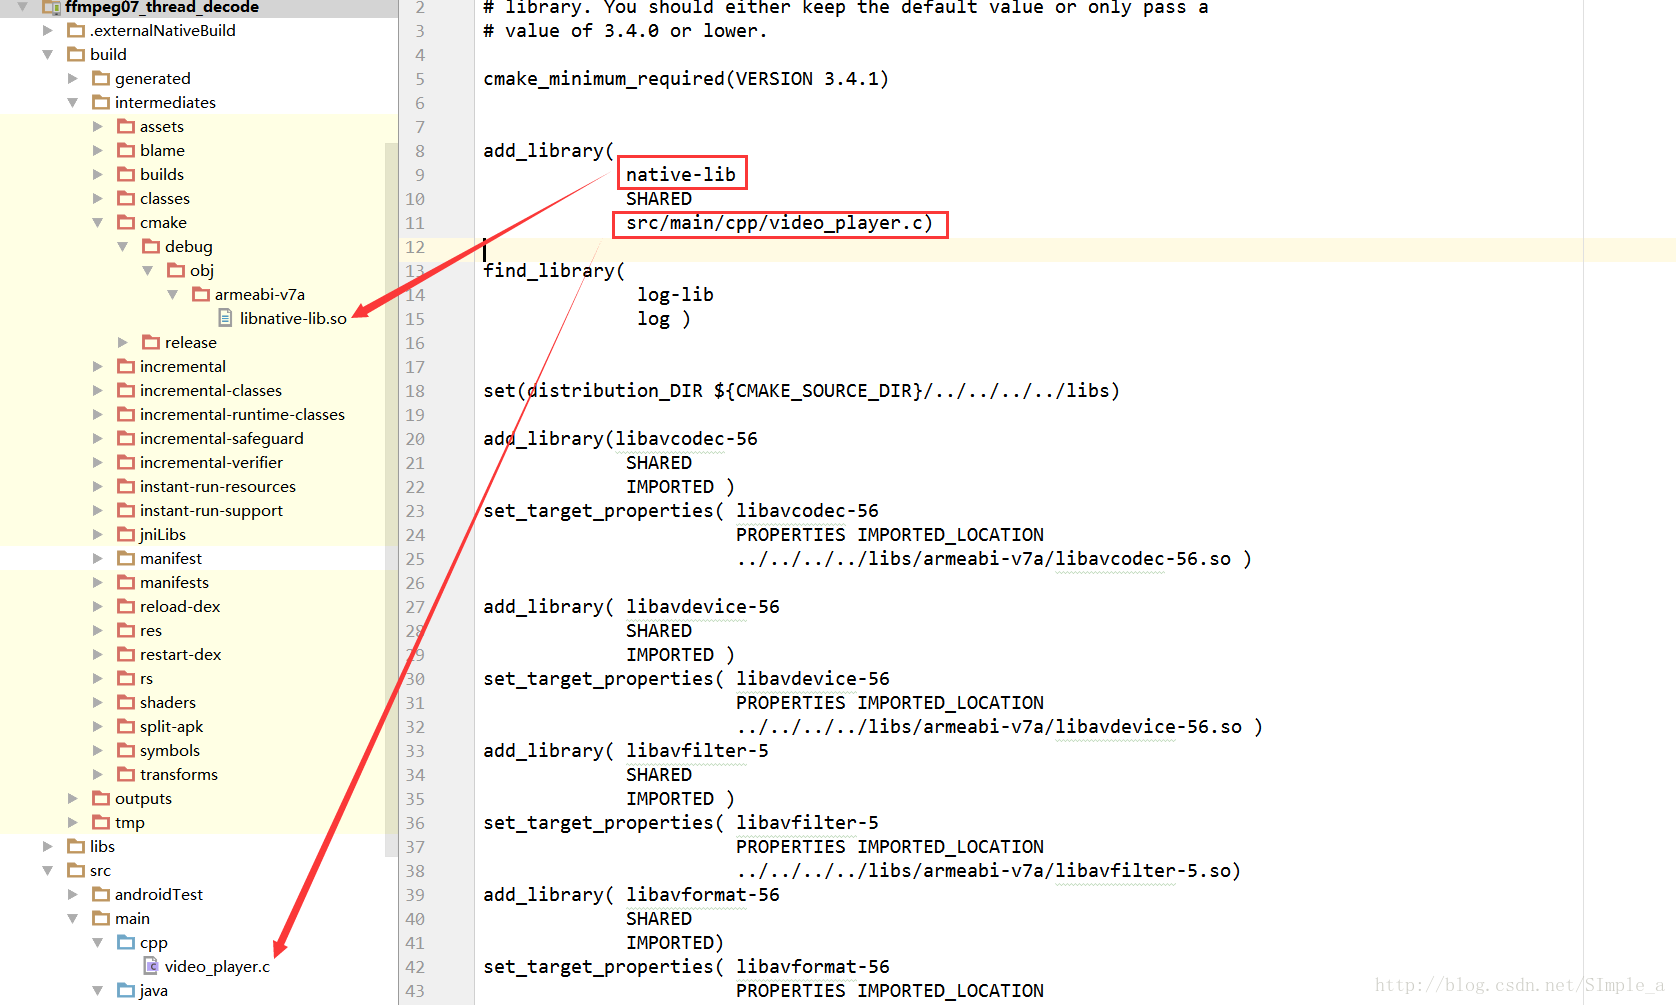This screenshot has height=1005, width=1676.
Task: Click the libnative-lib.so file icon
Action: pos(225,318)
